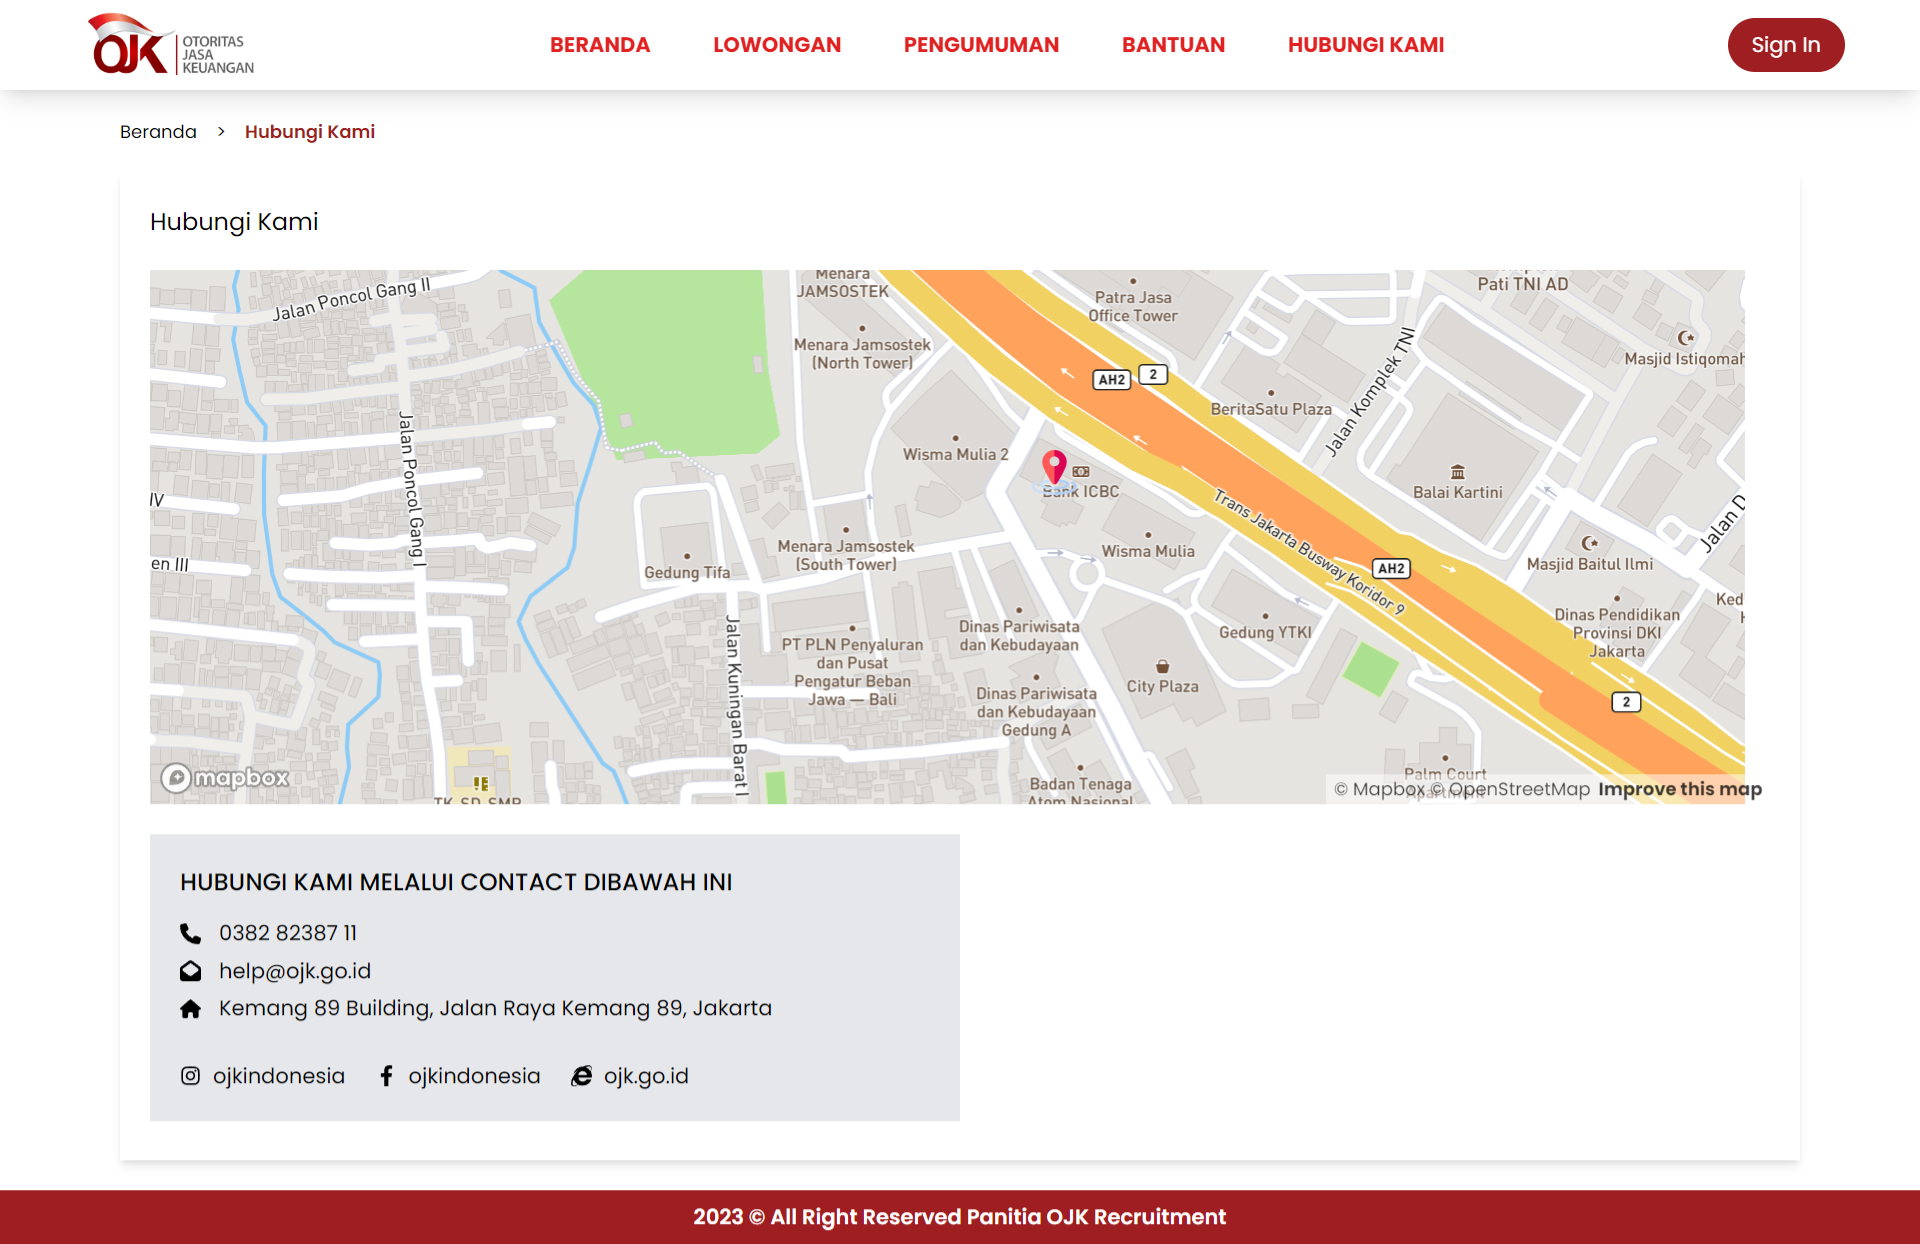Screen dimensions: 1920x1244
Task: Click Improve this map link
Action: coord(1679,789)
